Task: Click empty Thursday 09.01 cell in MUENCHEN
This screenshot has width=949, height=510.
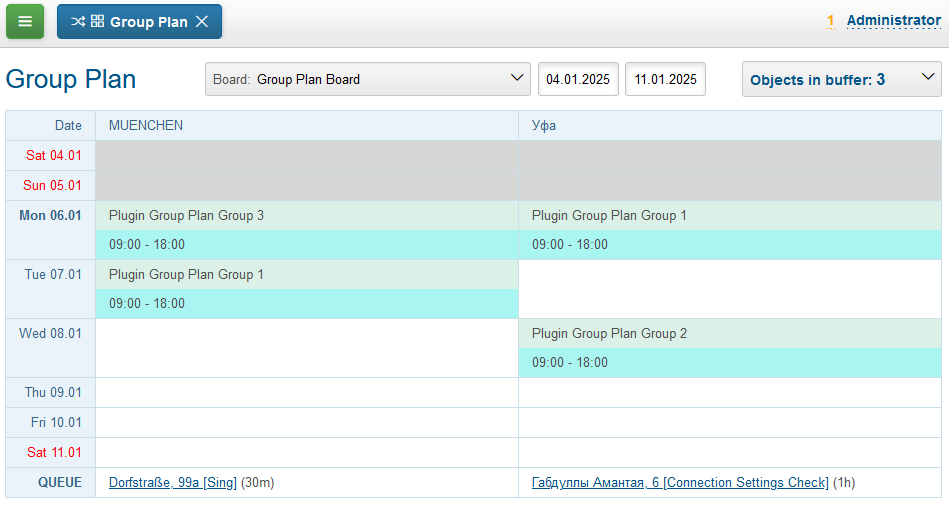Action: click(x=306, y=393)
